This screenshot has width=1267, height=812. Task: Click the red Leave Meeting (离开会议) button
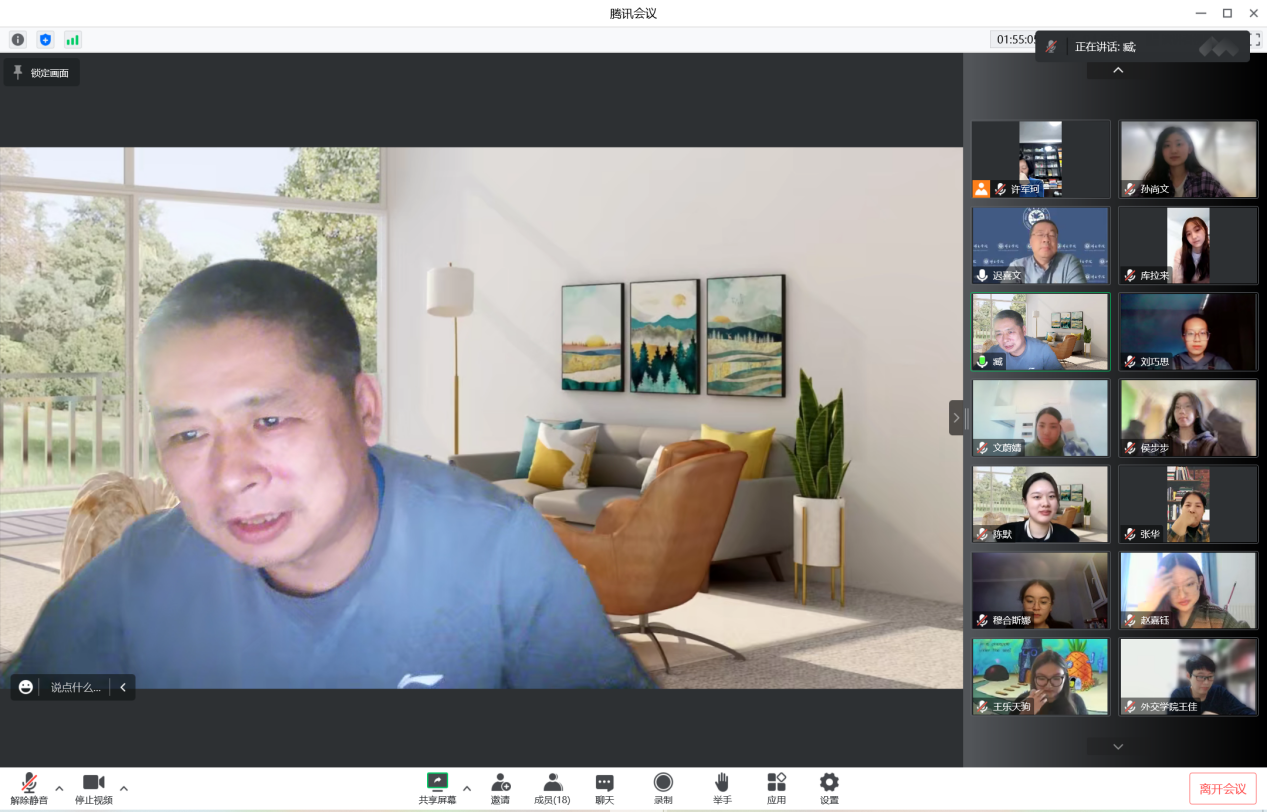[1222, 789]
